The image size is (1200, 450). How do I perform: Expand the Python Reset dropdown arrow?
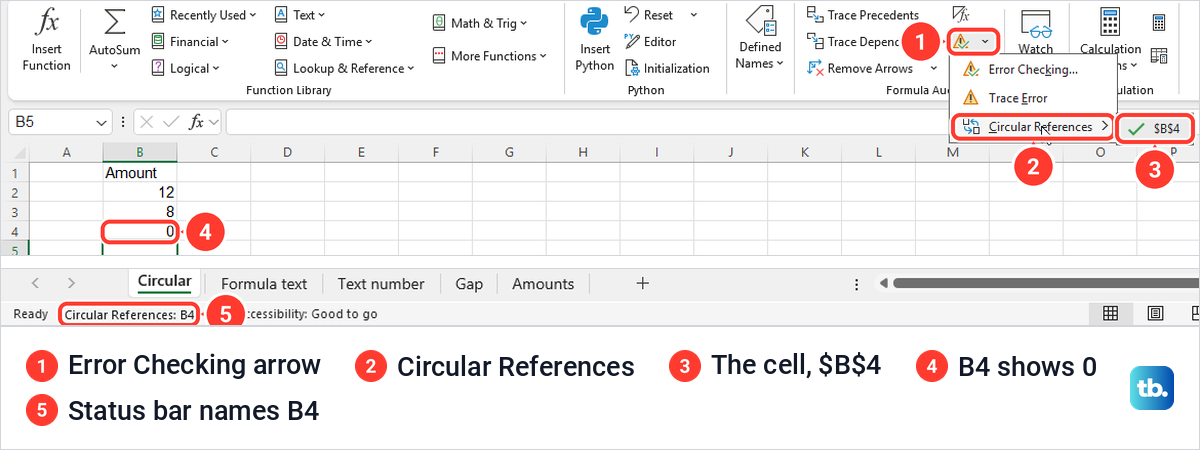pos(695,16)
